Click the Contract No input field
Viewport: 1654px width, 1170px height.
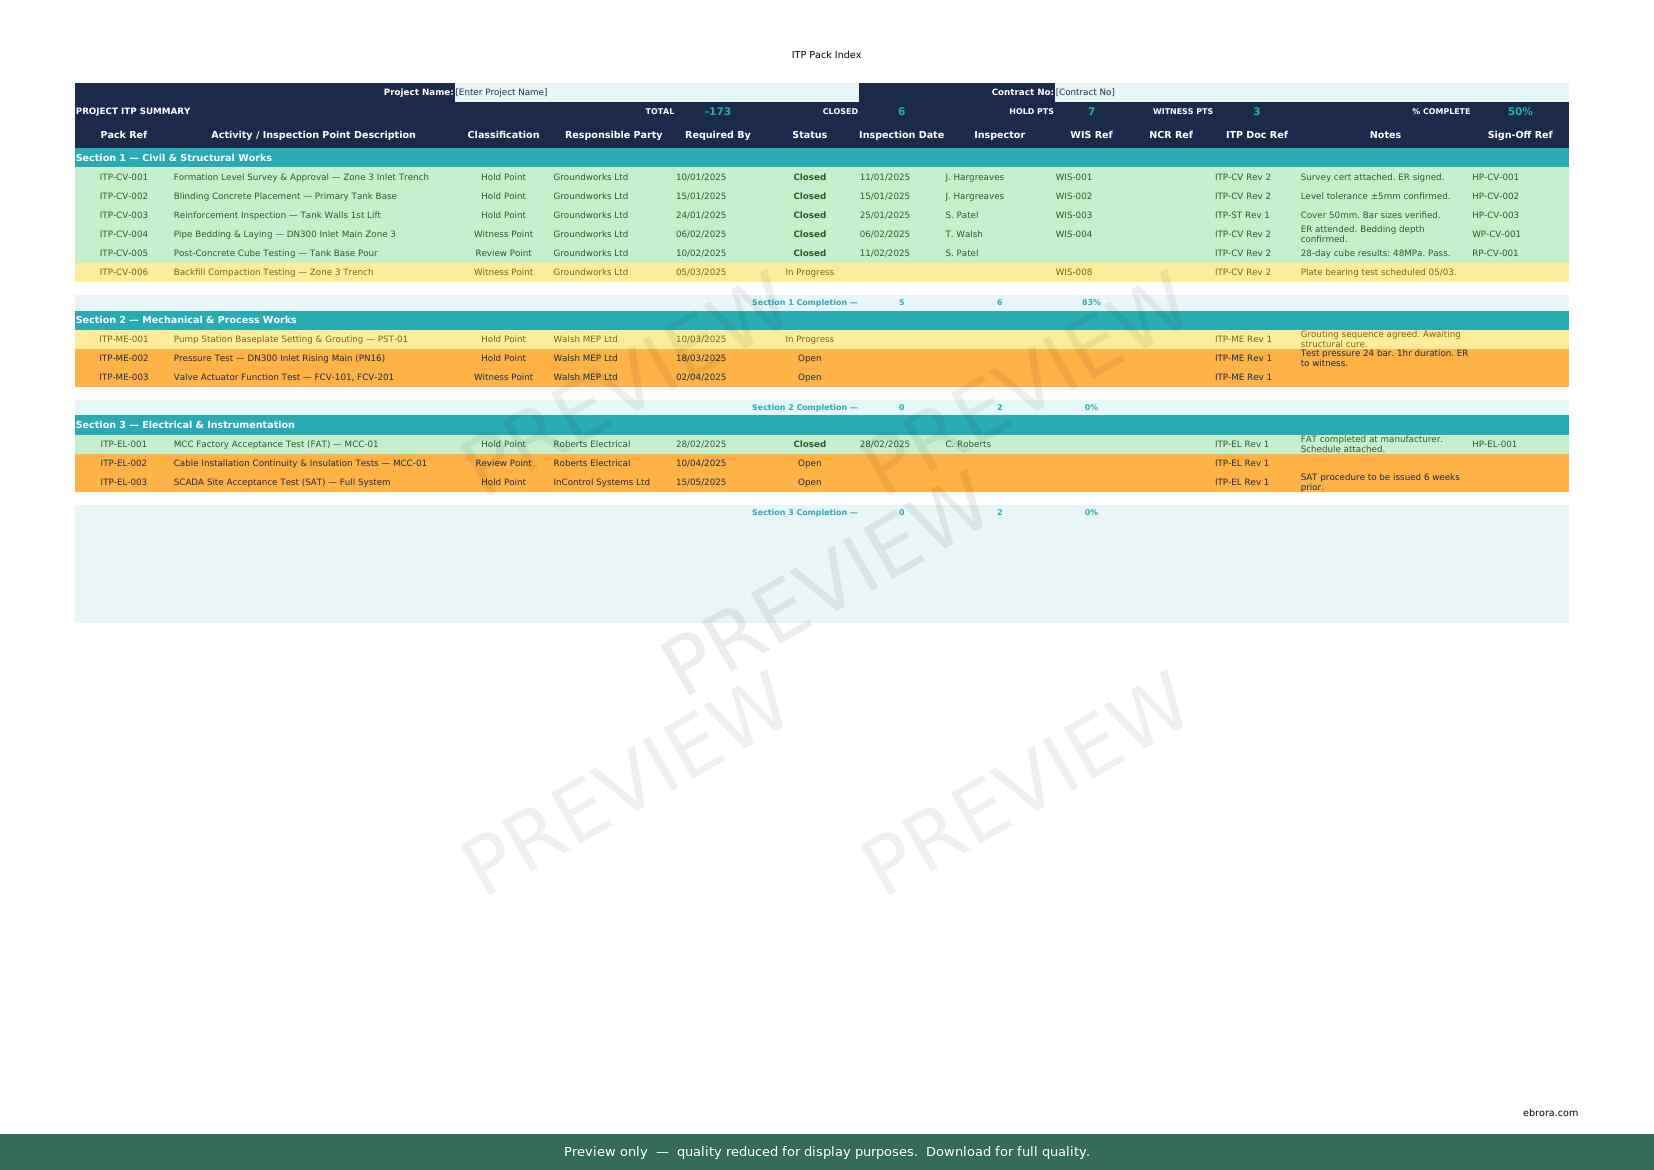[x=1310, y=92]
